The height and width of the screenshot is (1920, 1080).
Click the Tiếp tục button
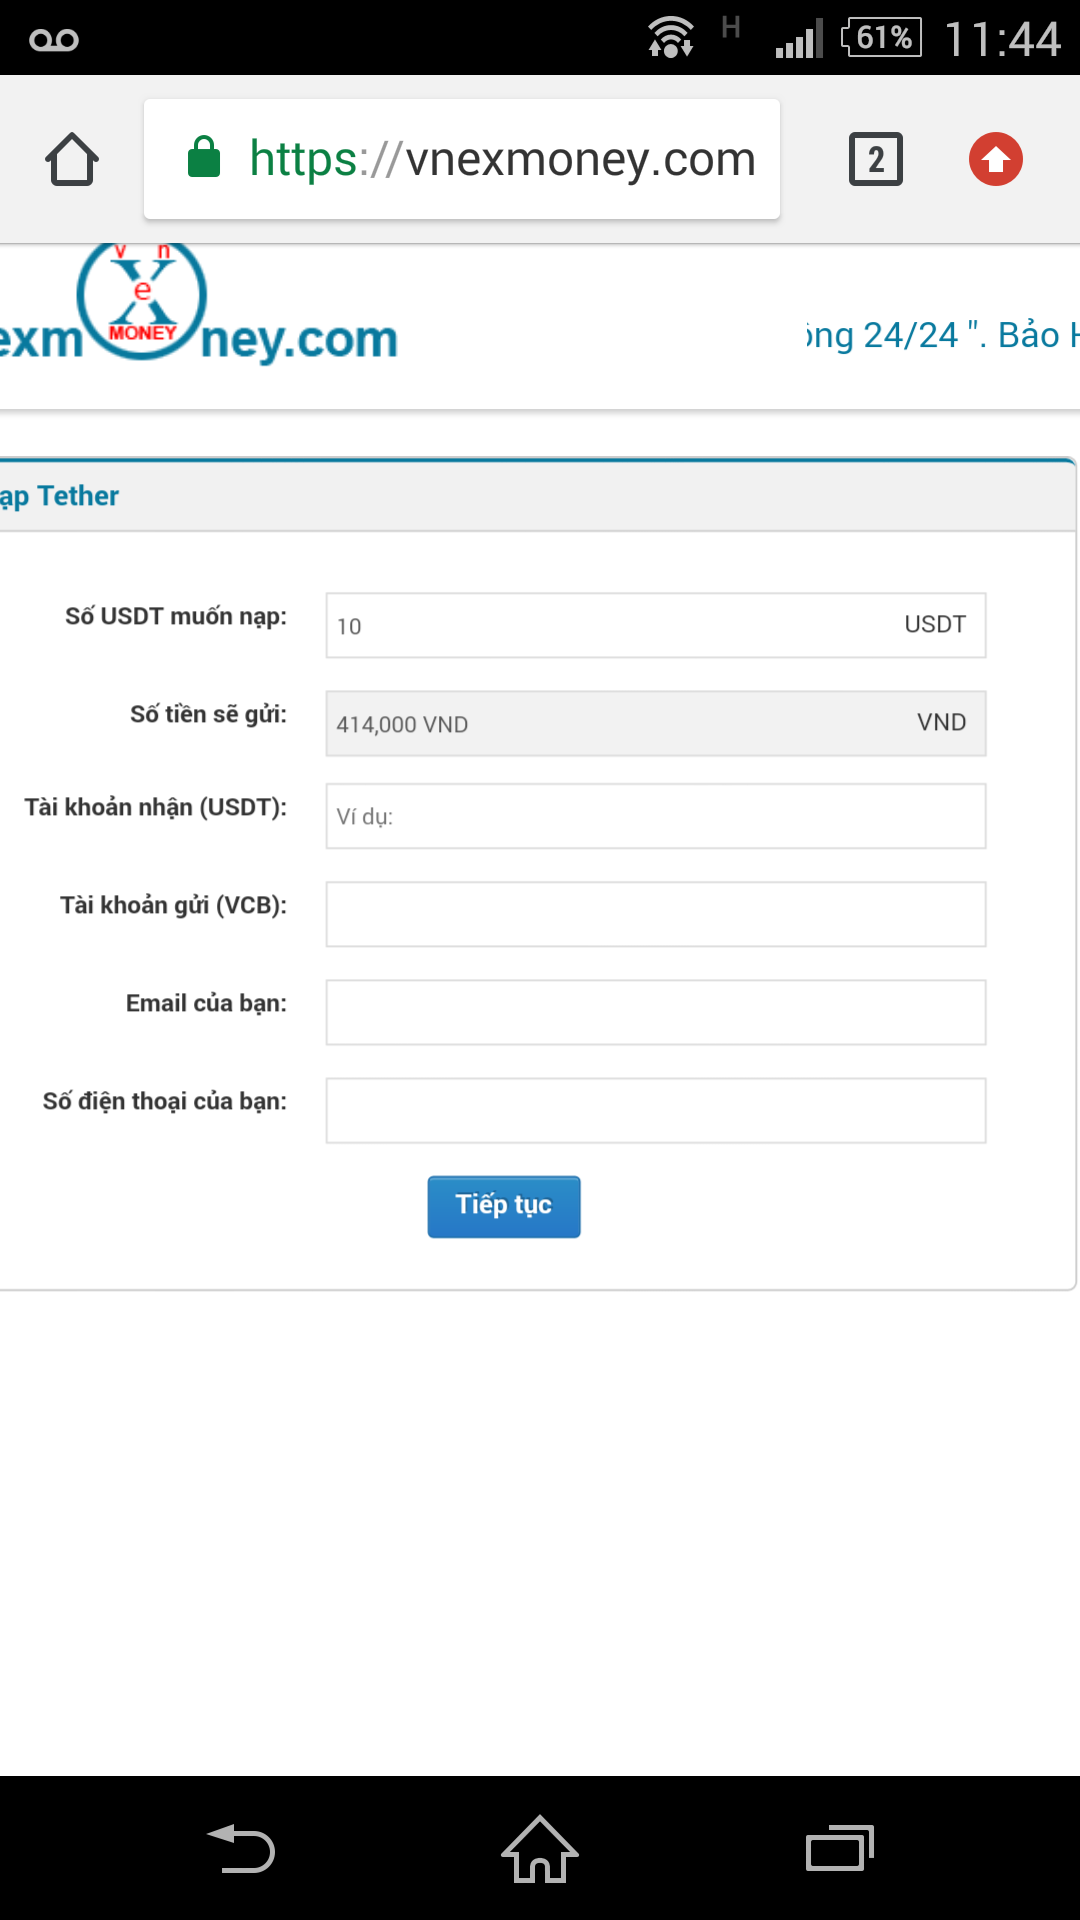tap(504, 1206)
